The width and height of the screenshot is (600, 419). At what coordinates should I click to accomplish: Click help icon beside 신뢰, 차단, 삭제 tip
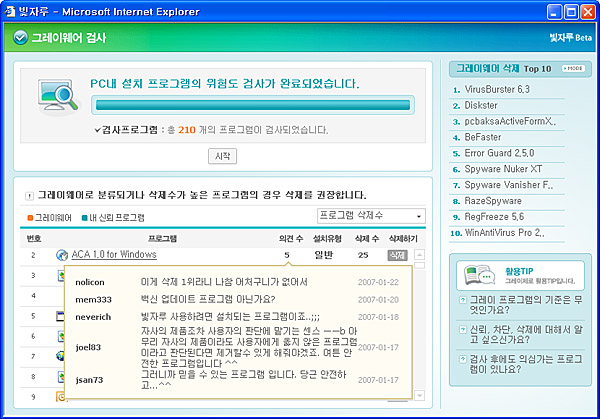463,329
